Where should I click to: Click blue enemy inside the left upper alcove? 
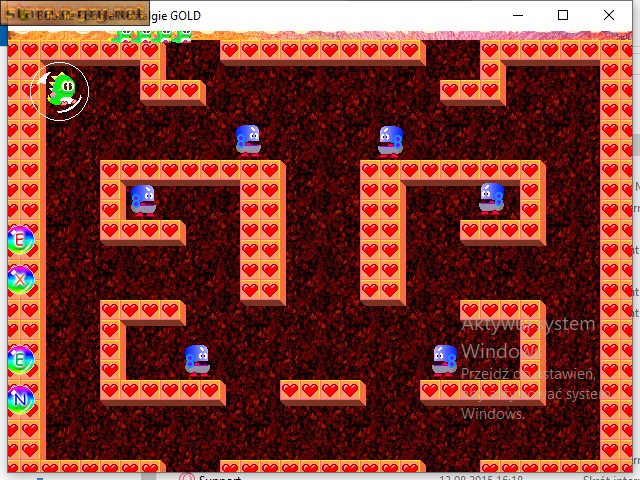(143, 200)
